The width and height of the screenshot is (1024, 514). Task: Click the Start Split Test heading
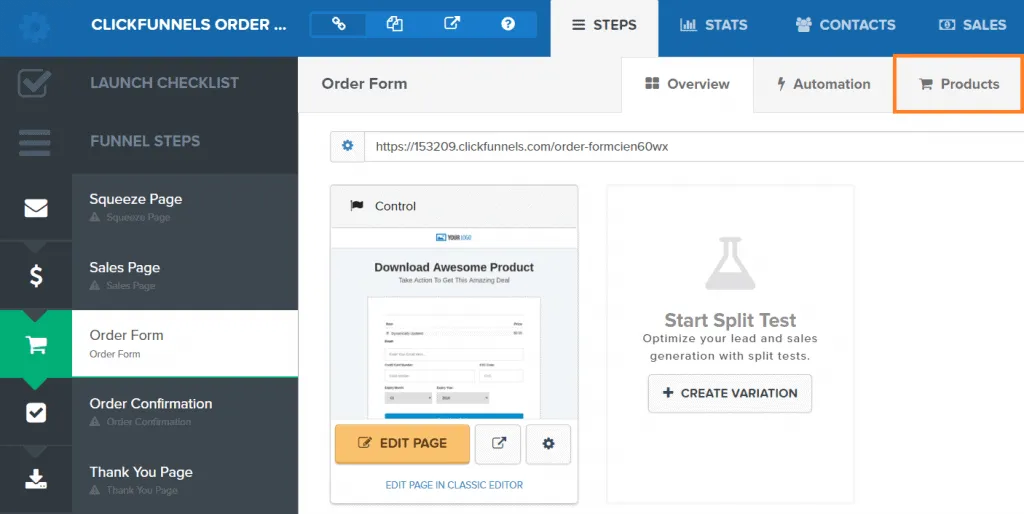[x=730, y=320]
